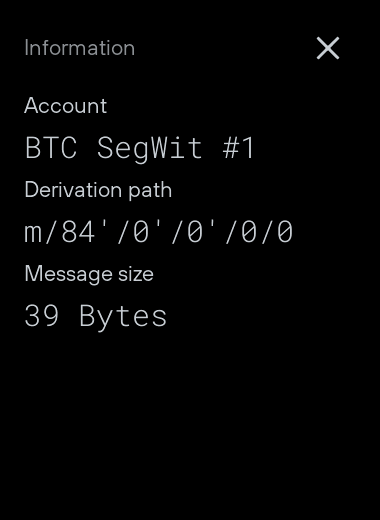Select the Derivation path label
This screenshot has width=380, height=520.
[x=98, y=190]
